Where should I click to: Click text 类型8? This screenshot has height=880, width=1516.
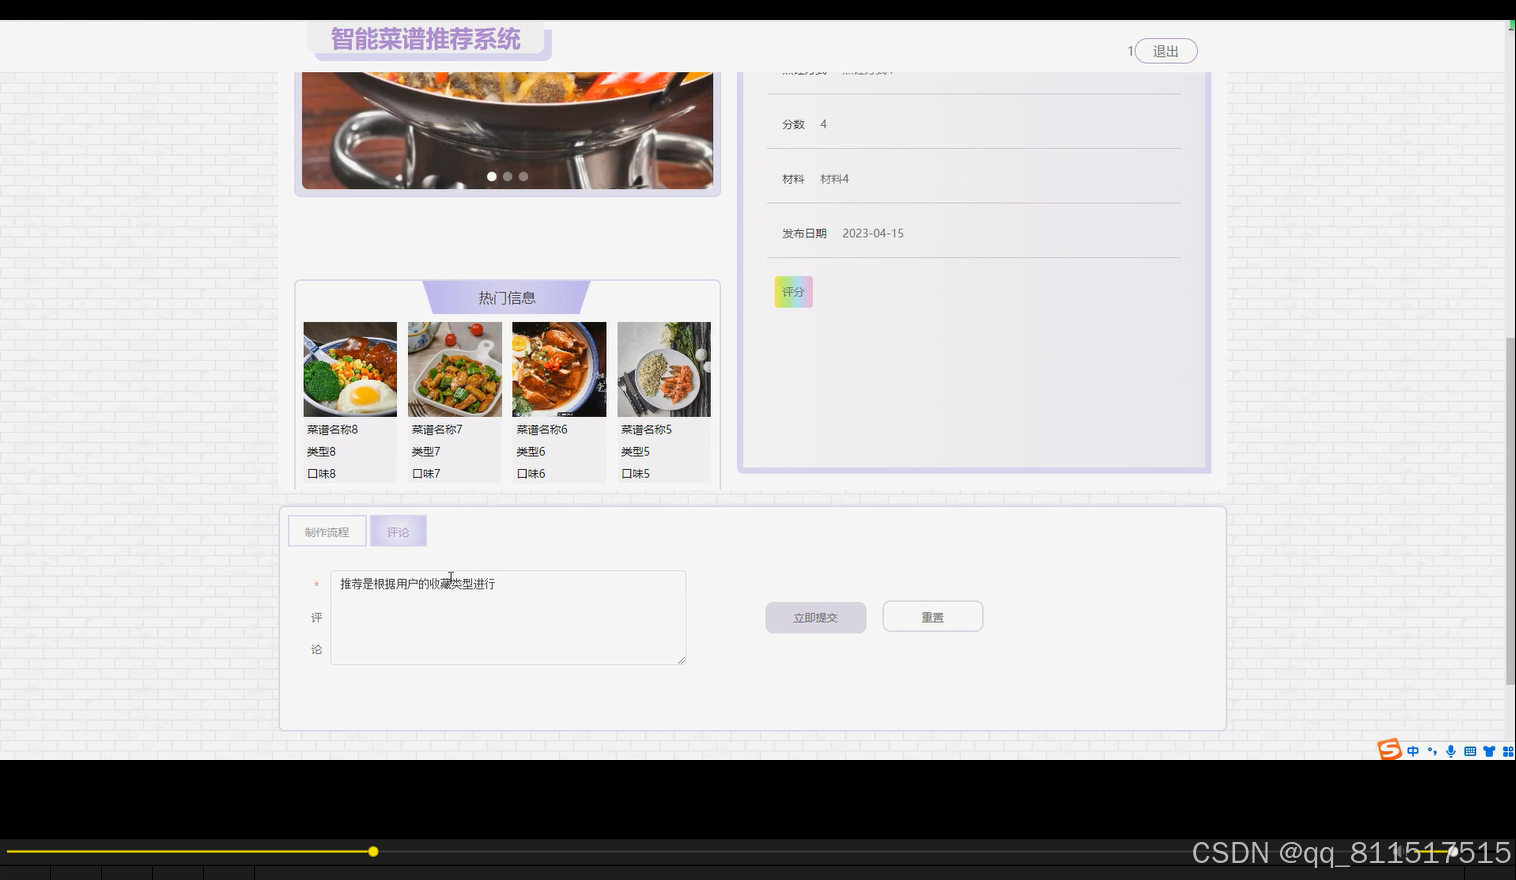322,452
